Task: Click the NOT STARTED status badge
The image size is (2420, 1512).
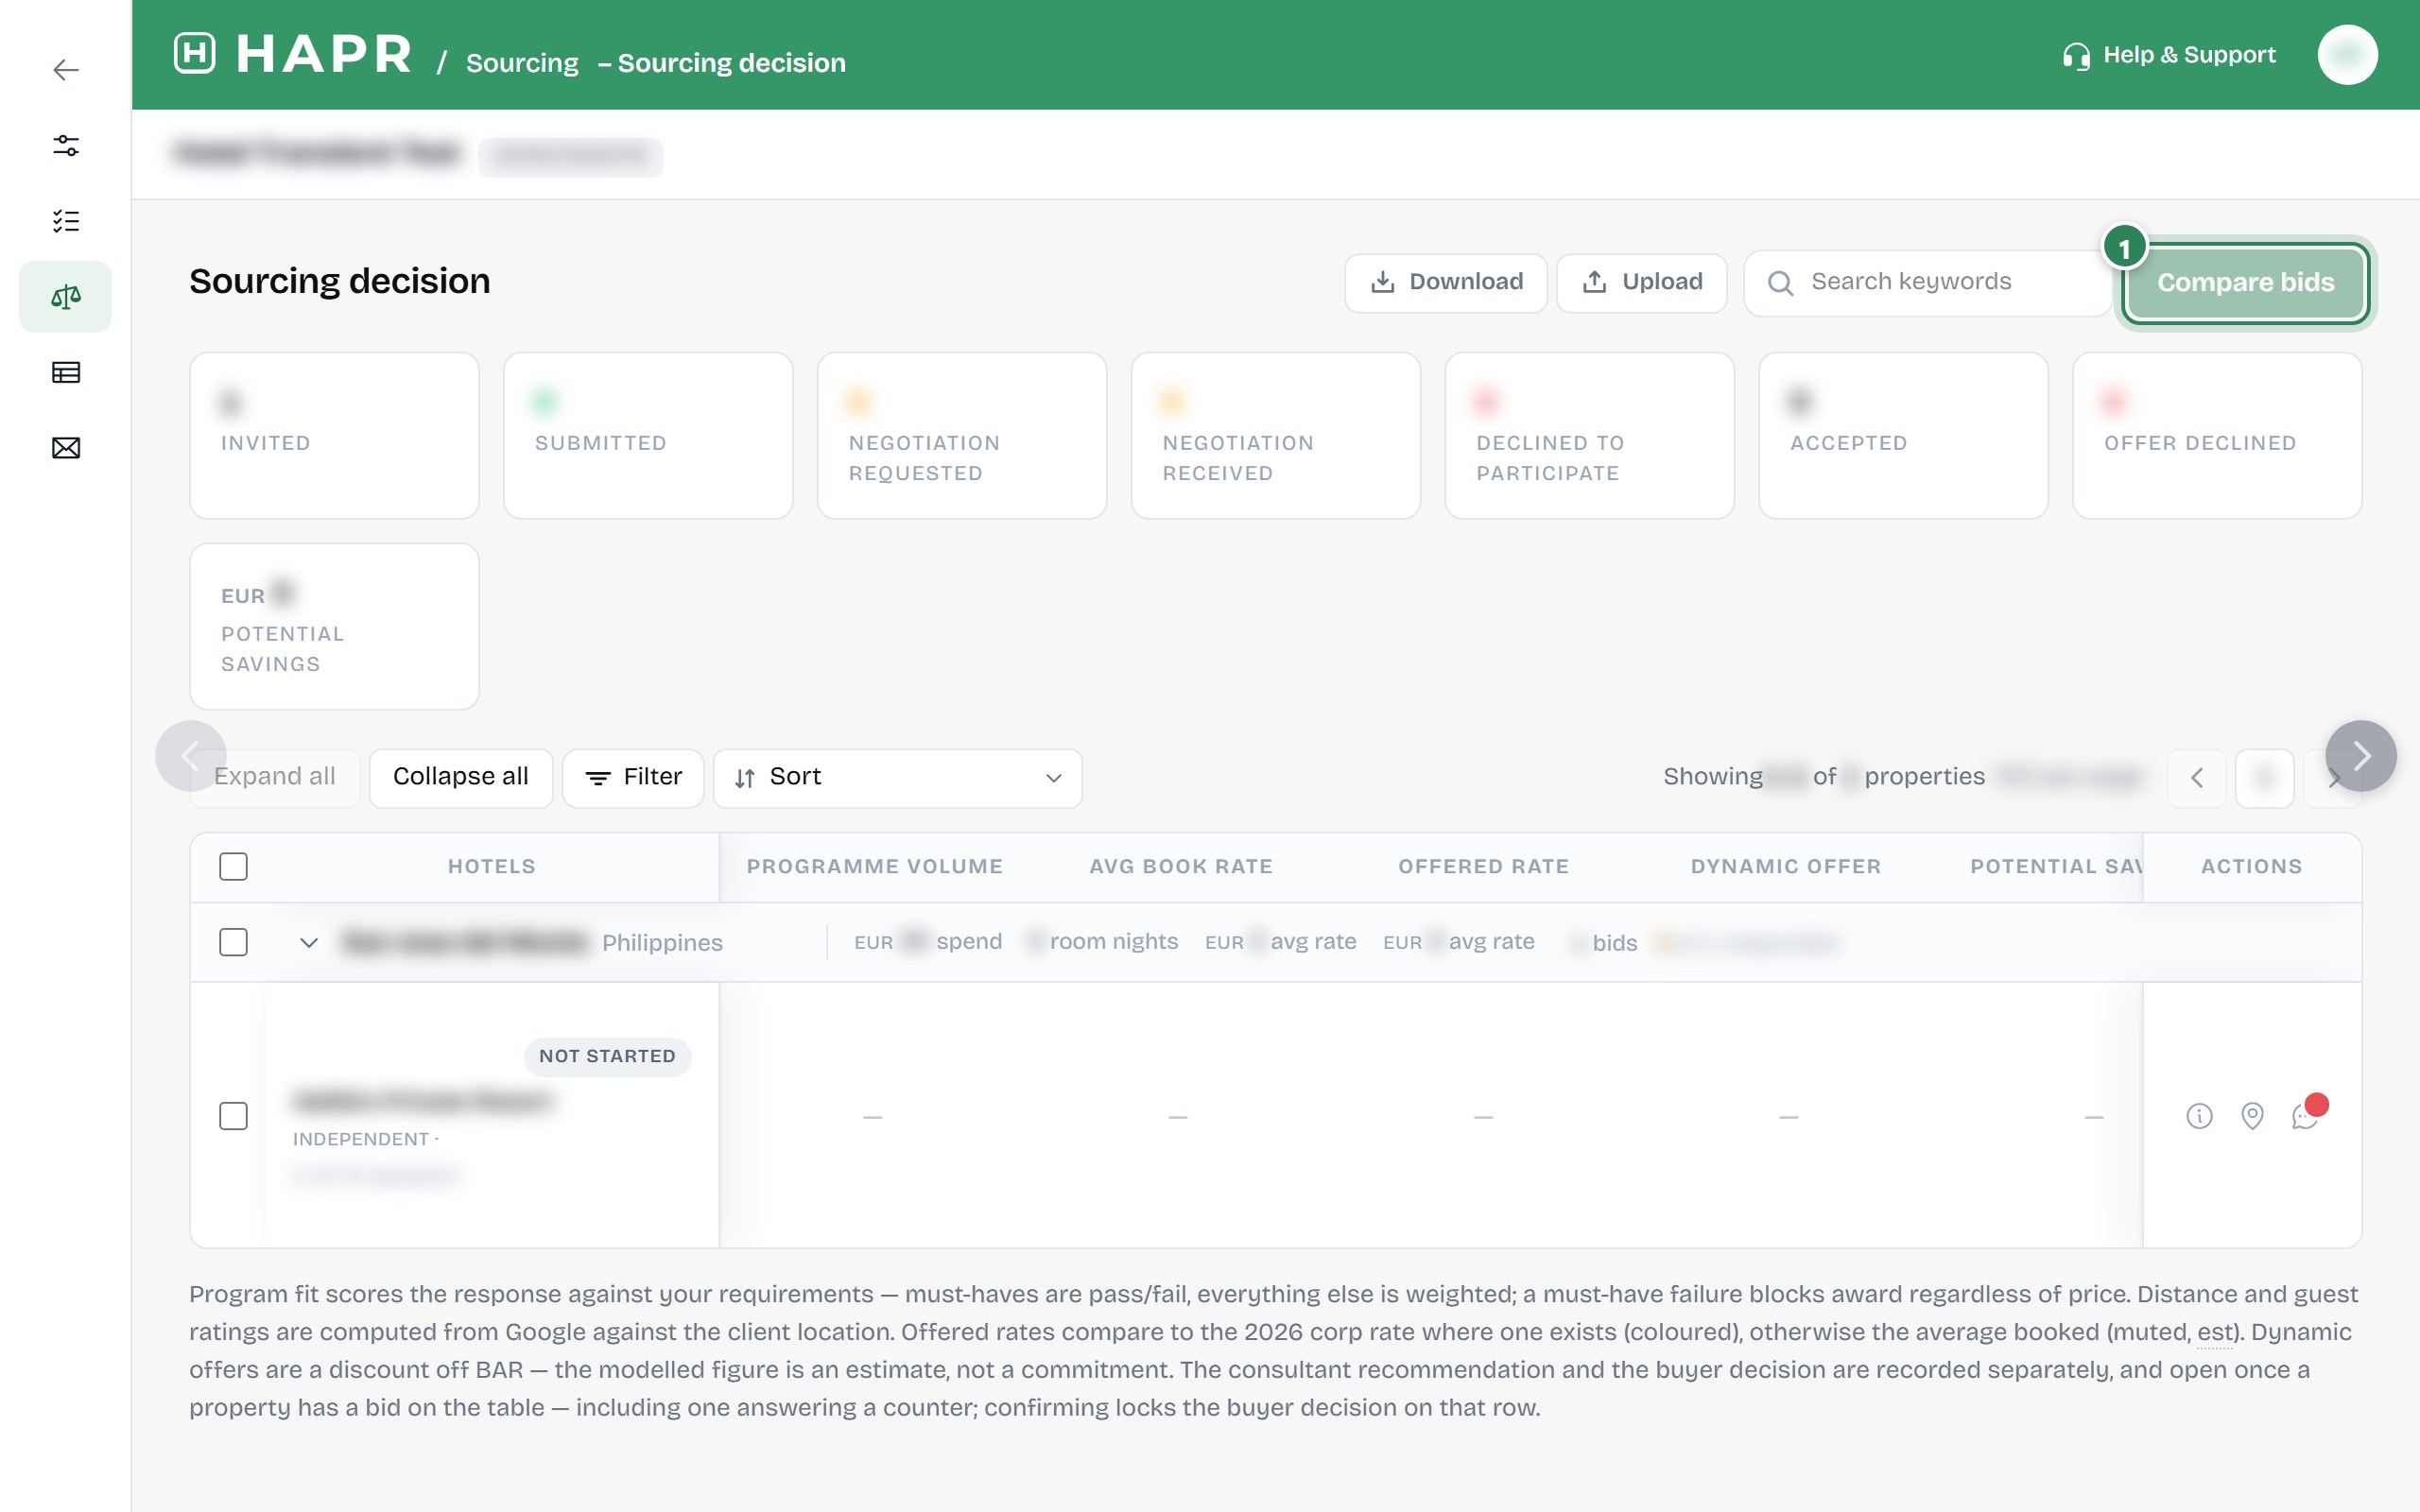Action: click(x=607, y=1057)
